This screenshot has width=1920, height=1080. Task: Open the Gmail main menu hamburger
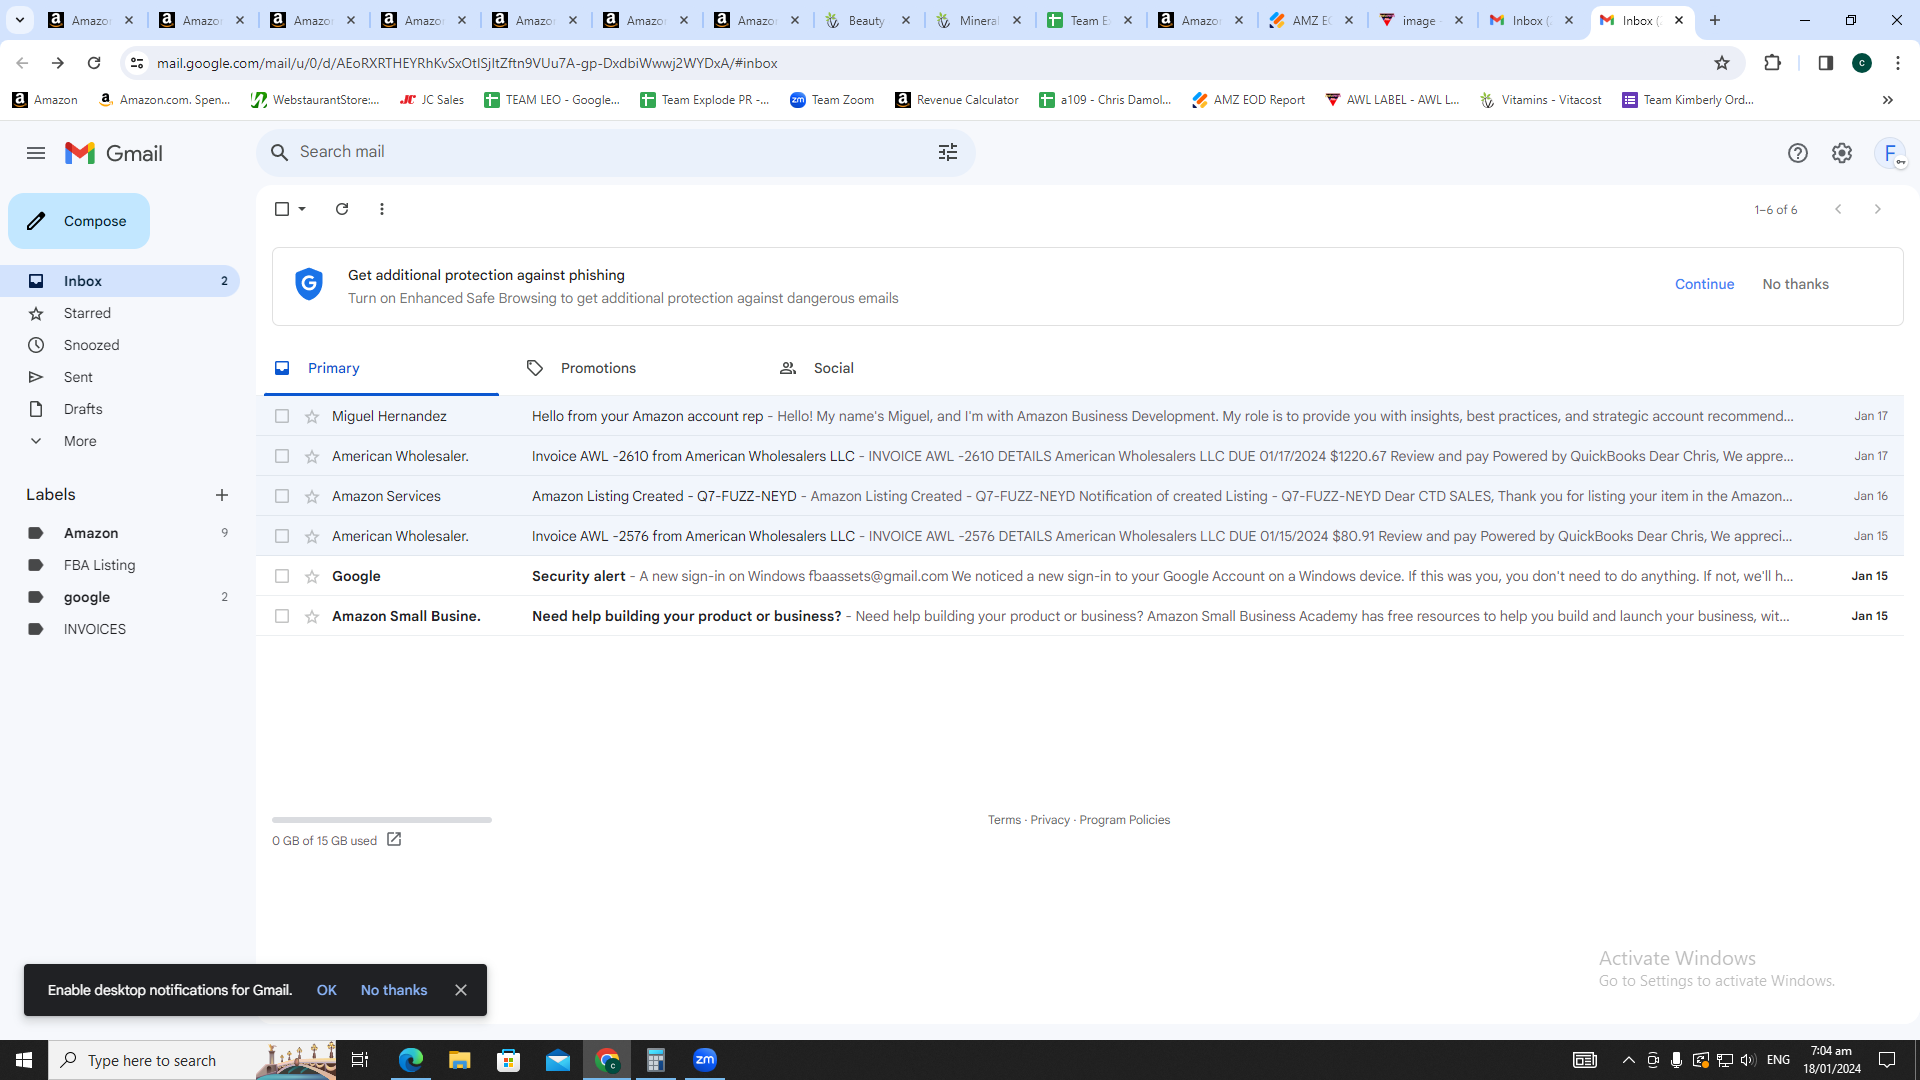click(36, 153)
